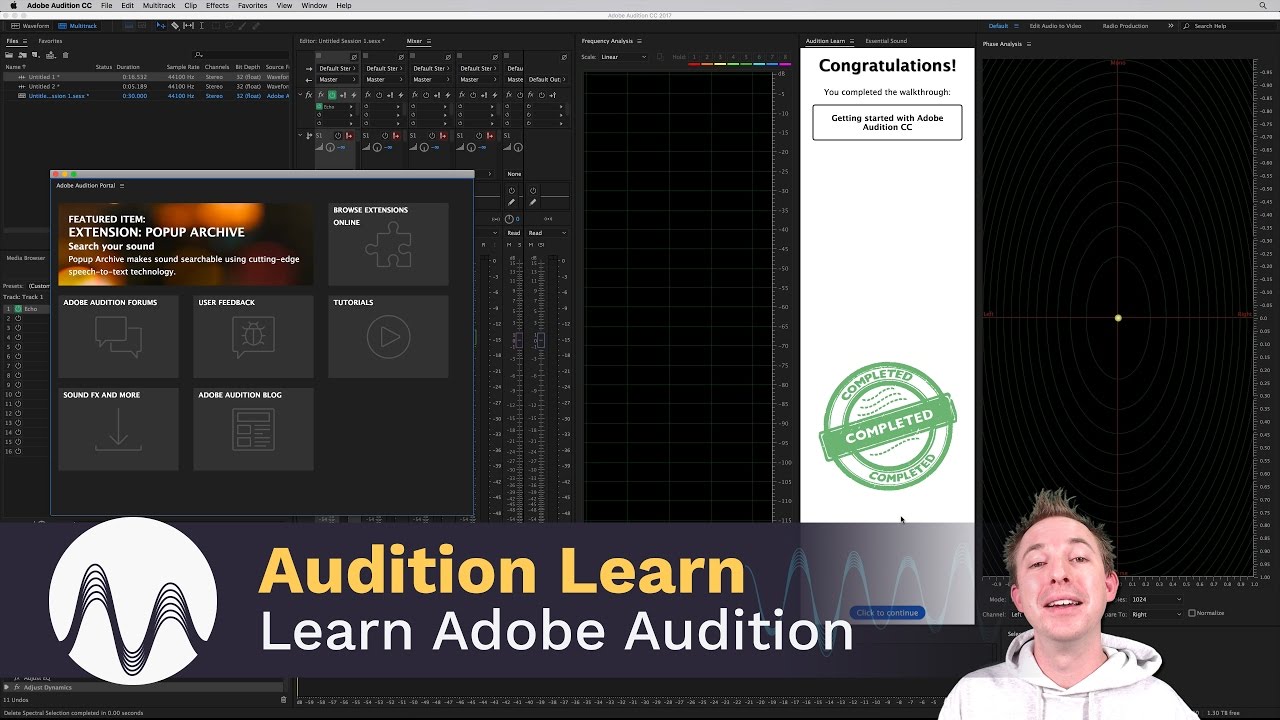Click the Click to continue button
1280x720 pixels.
coord(887,613)
